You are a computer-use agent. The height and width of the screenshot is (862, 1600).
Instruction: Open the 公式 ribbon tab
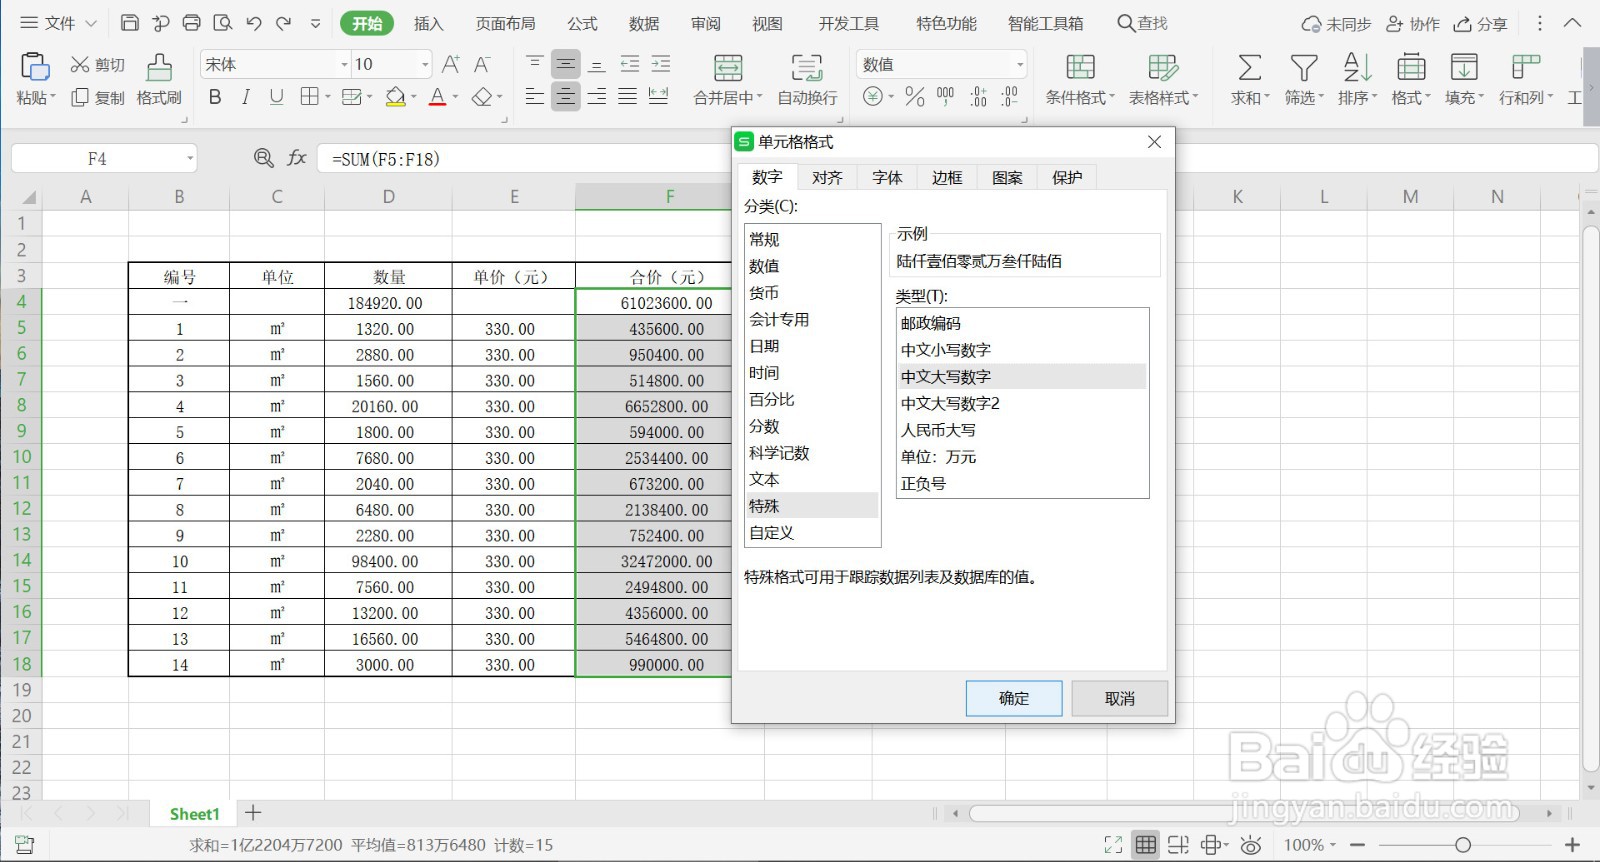point(582,23)
